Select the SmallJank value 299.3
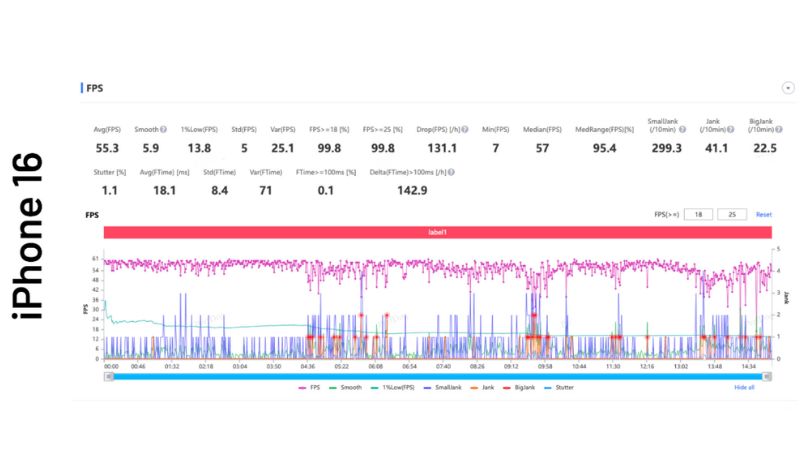 click(666, 148)
